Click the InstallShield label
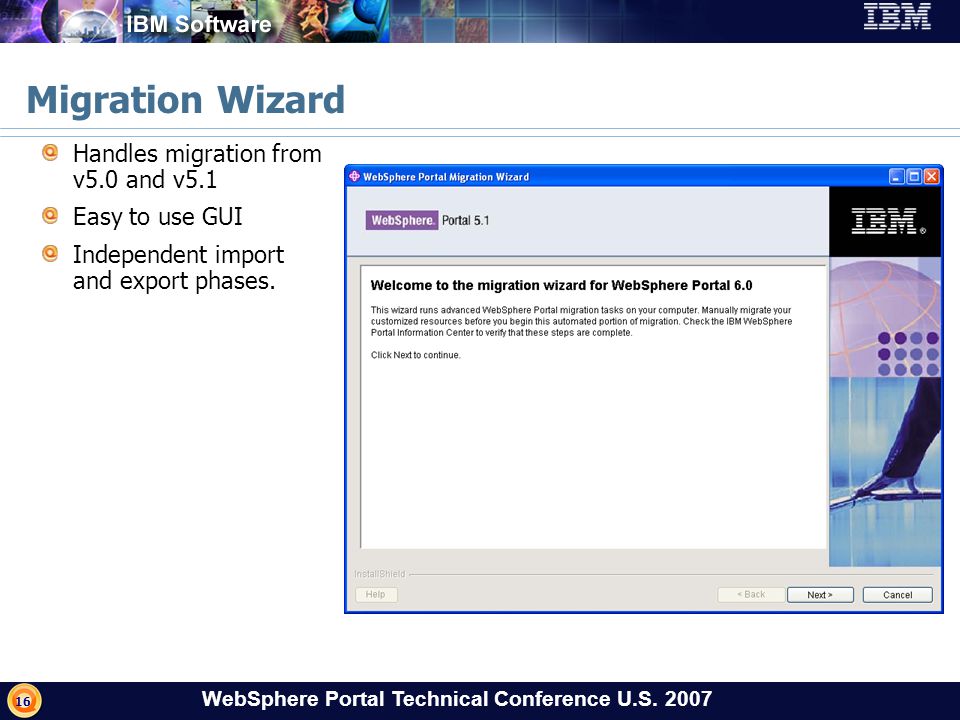The height and width of the screenshot is (720, 960). pos(380,574)
